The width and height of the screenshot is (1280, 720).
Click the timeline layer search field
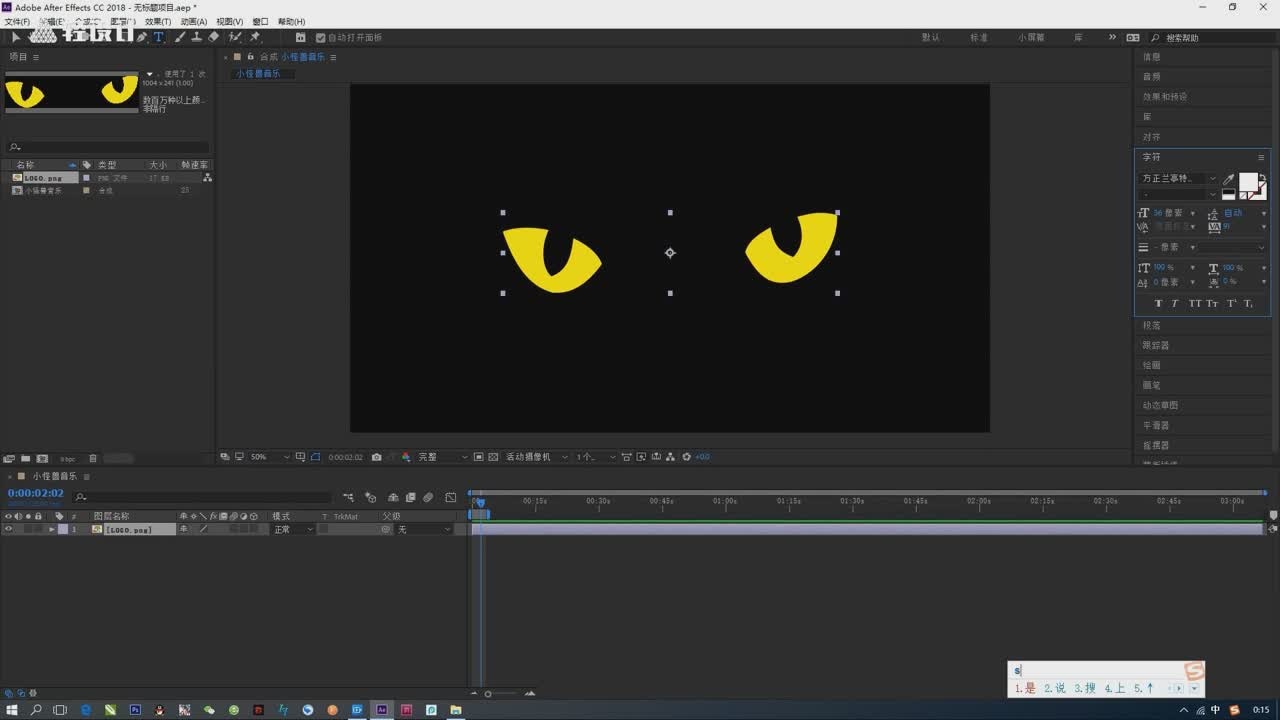click(202, 496)
